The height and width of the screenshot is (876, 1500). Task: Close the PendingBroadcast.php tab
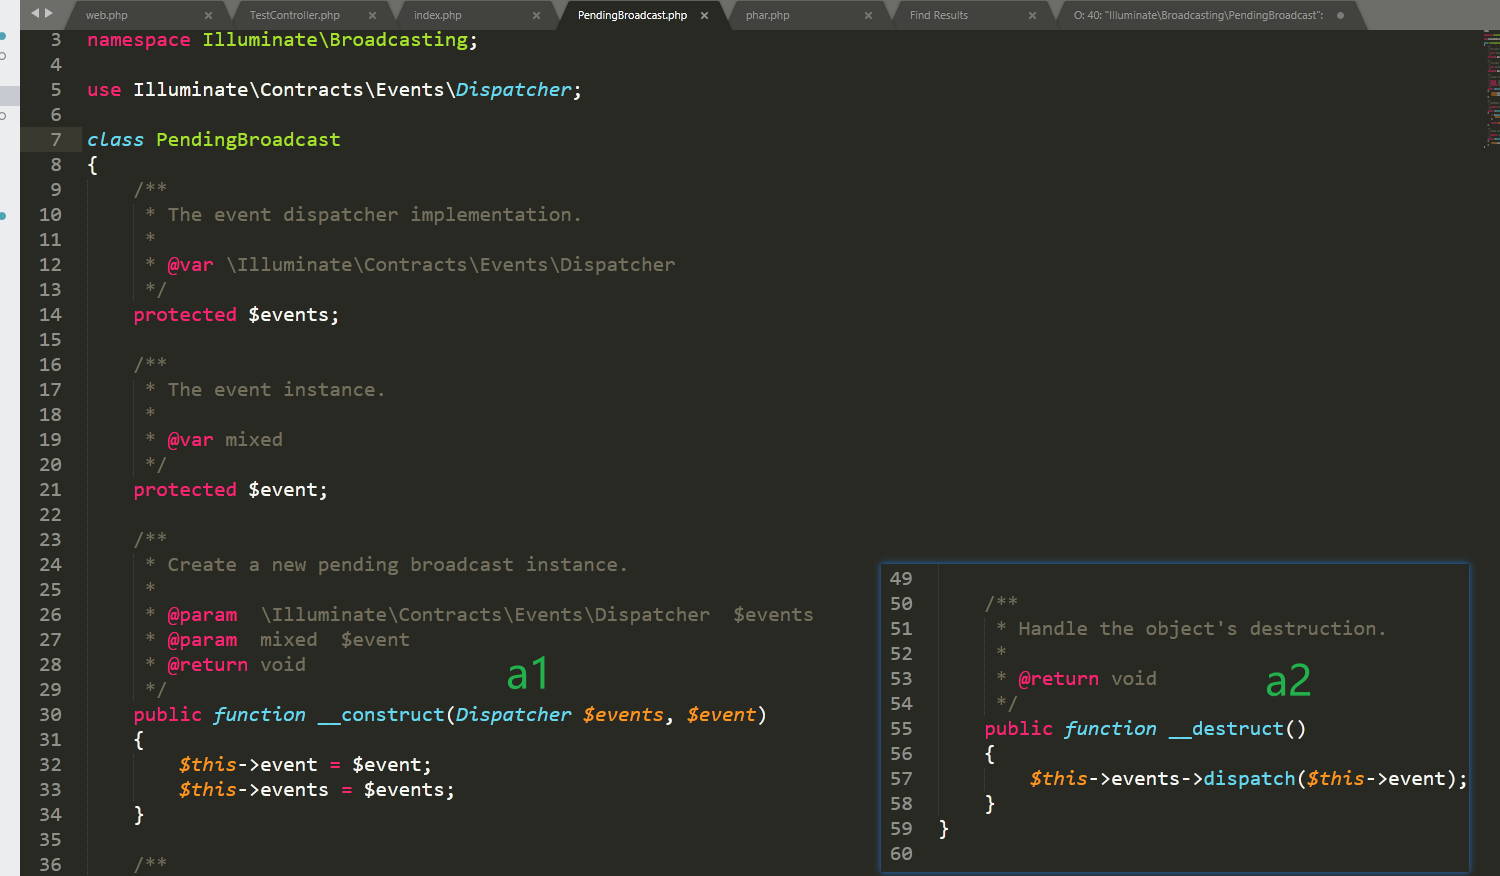(704, 15)
